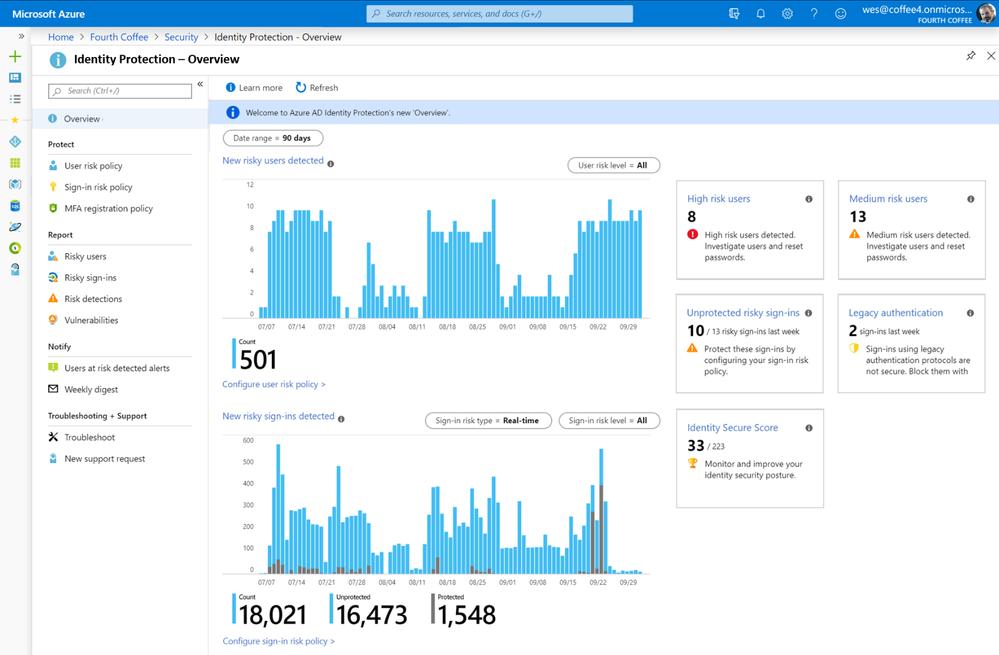Open User risk level All filter
Viewport: 999px width, 655px height.
pos(613,165)
